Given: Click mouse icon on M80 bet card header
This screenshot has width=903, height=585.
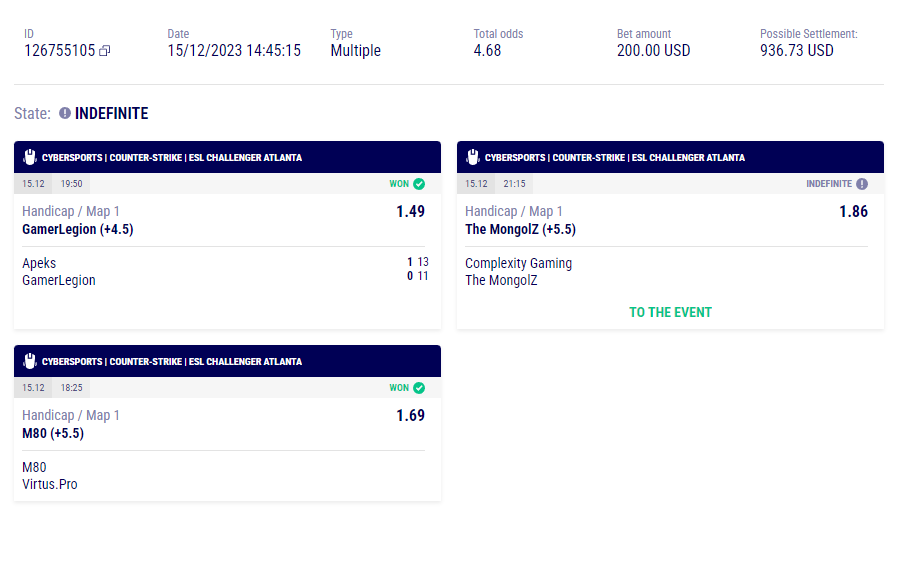Looking at the screenshot, I should (29, 361).
